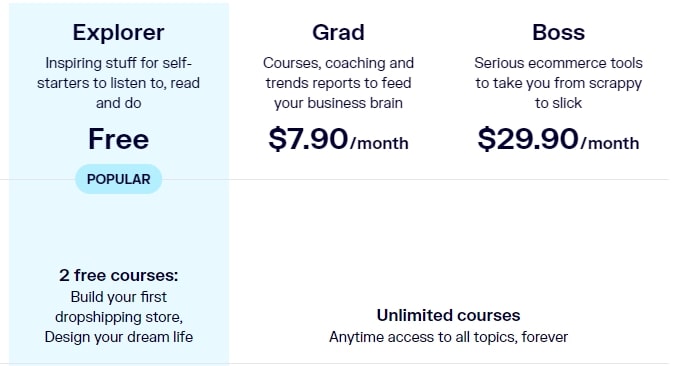The image size is (688, 366).
Task: Click the '/month' label under Boss
Action: tap(610, 144)
